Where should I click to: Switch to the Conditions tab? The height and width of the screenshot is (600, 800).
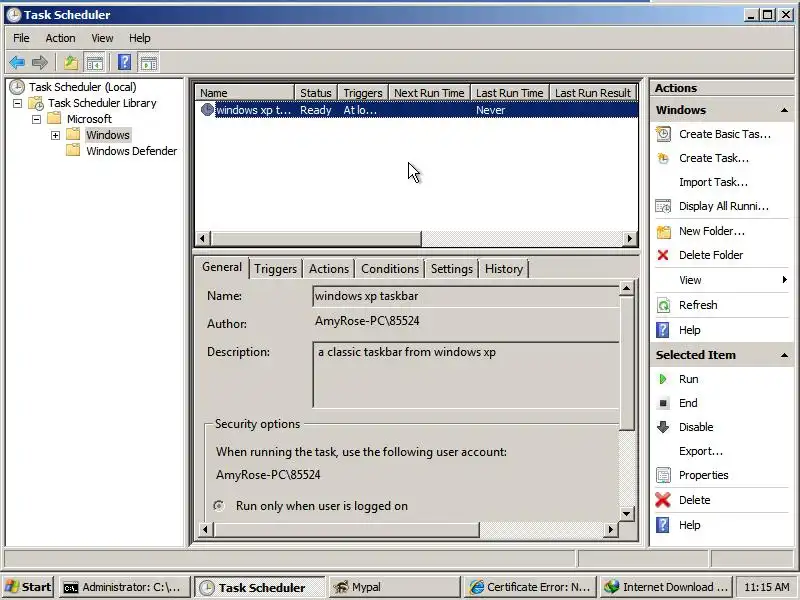(x=390, y=269)
